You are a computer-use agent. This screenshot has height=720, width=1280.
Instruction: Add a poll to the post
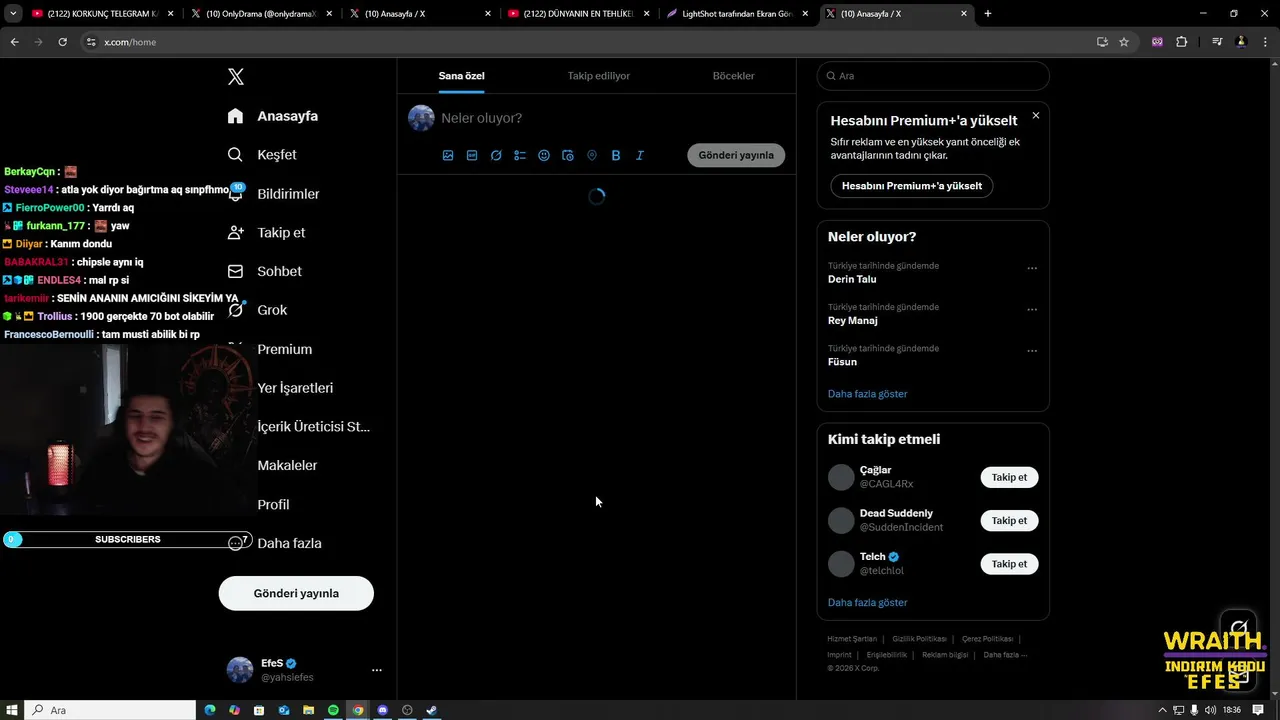tap(520, 155)
